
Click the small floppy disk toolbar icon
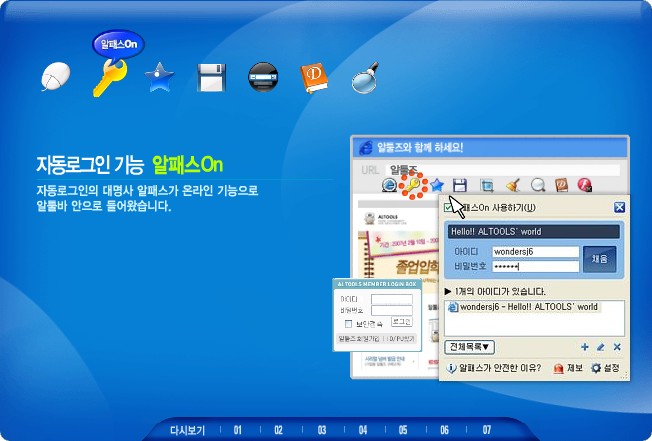pyautogui.click(x=460, y=185)
